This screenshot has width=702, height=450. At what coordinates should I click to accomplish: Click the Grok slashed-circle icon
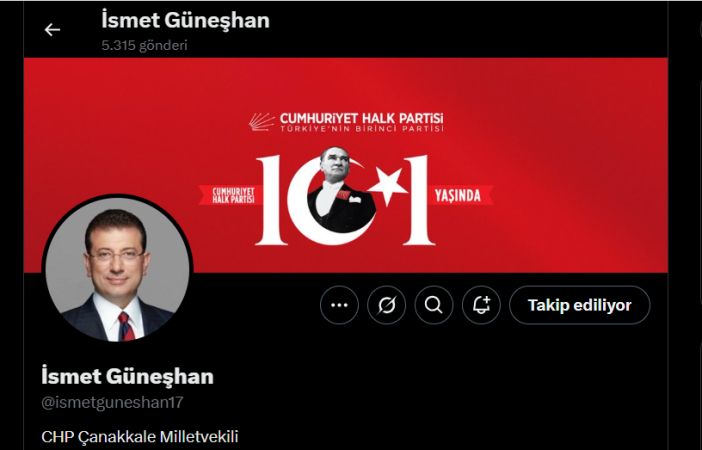[x=386, y=305]
